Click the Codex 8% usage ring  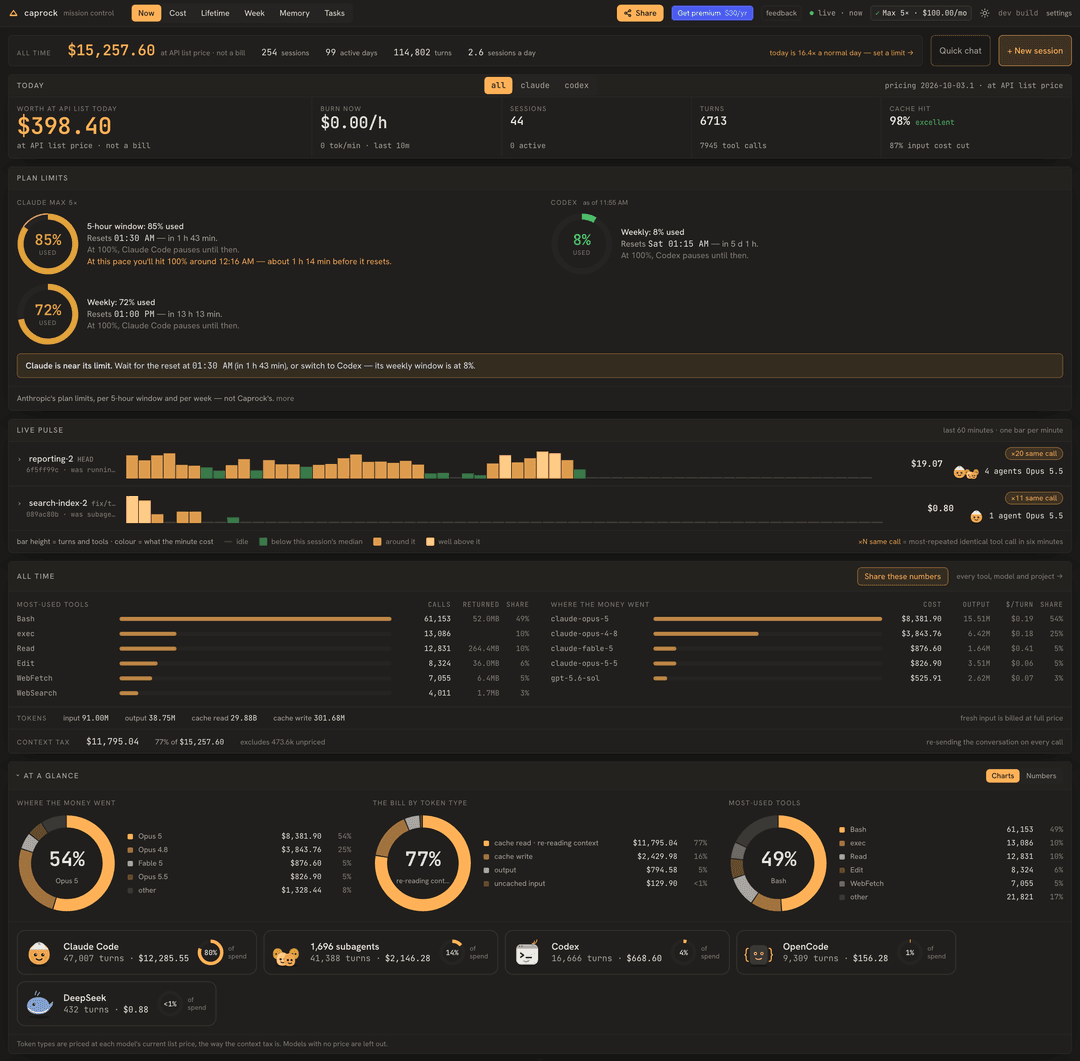point(581,244)
